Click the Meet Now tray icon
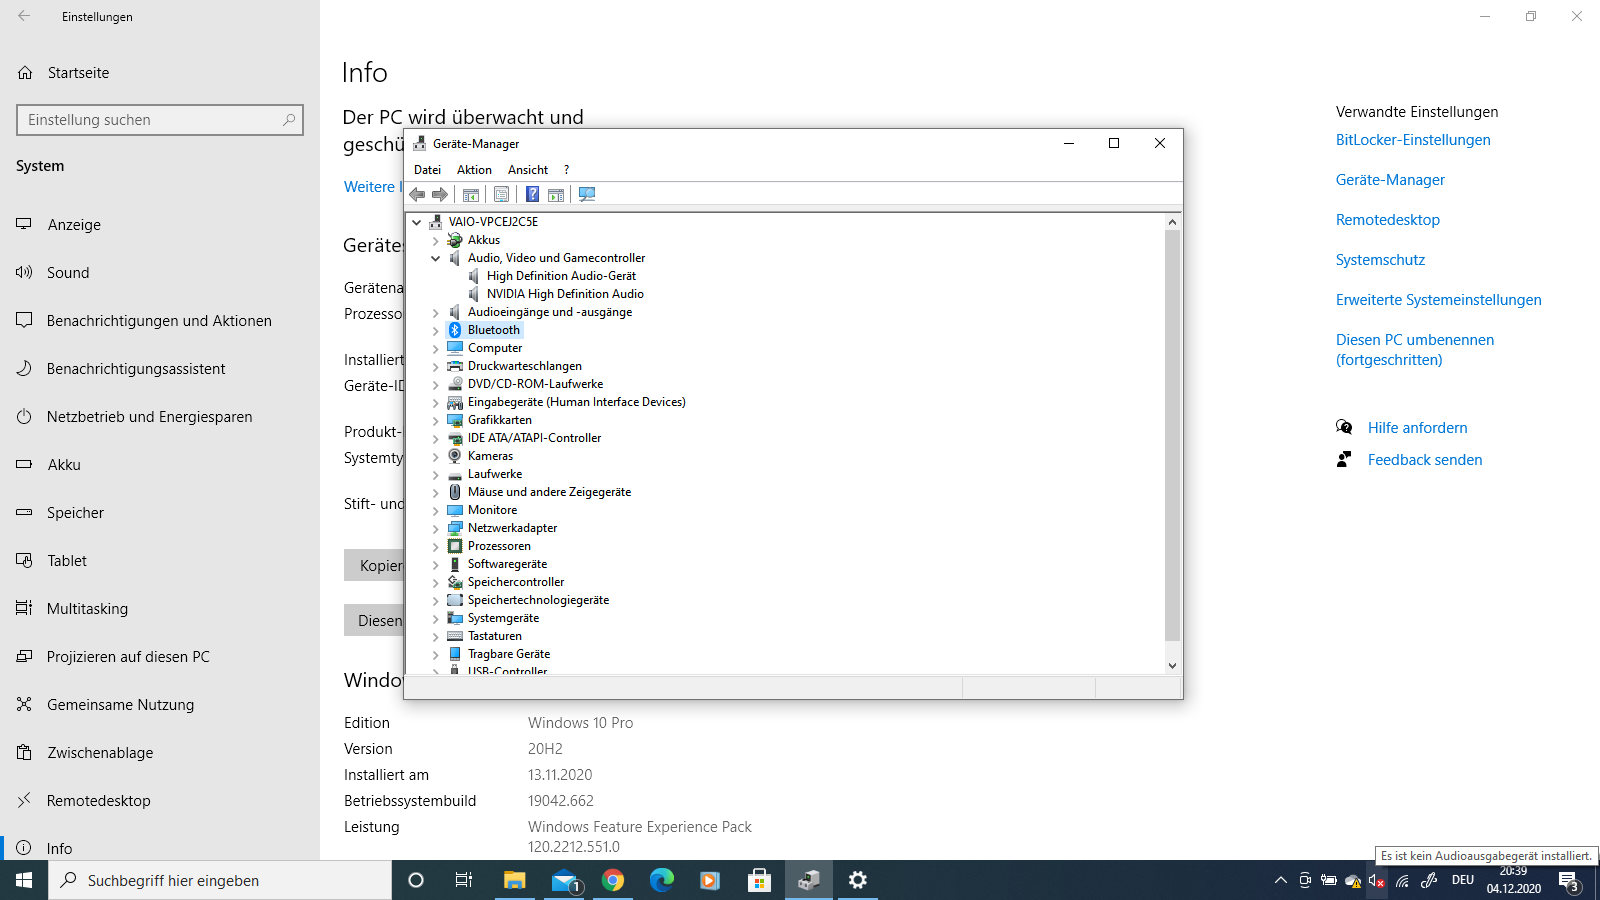 pos(1305,881)
